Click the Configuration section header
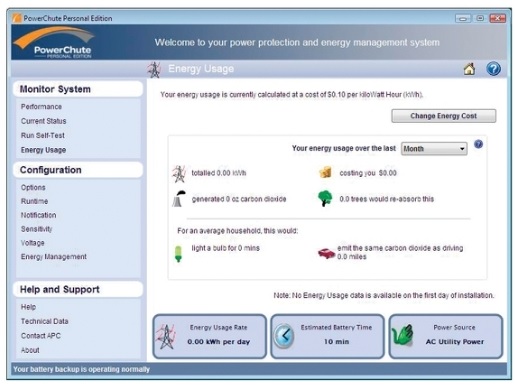This screenshot has height=387, width=515. 78,170
